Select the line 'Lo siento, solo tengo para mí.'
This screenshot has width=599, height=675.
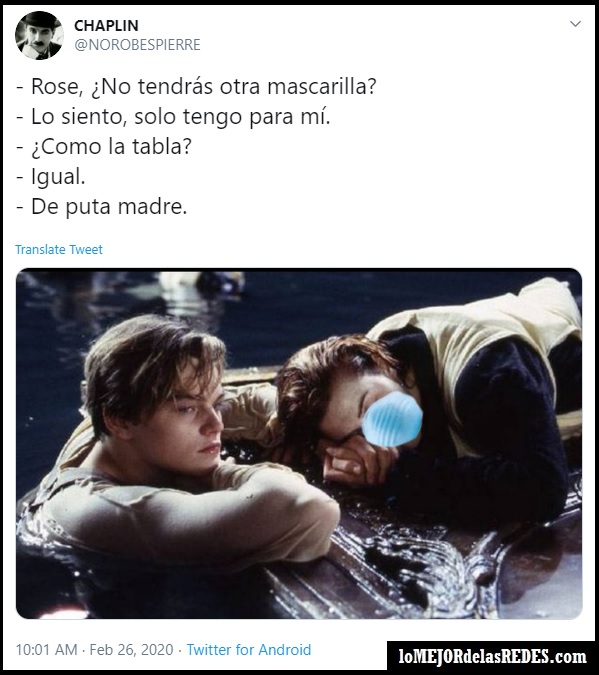click(180, 117)
